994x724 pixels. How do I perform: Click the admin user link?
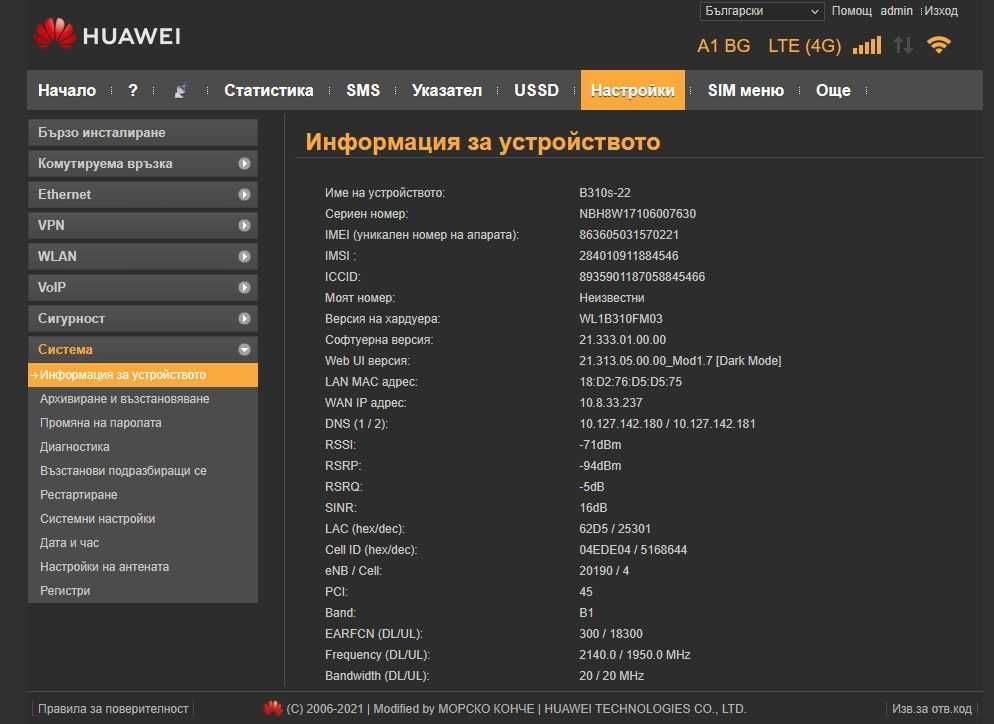(896, 11)
